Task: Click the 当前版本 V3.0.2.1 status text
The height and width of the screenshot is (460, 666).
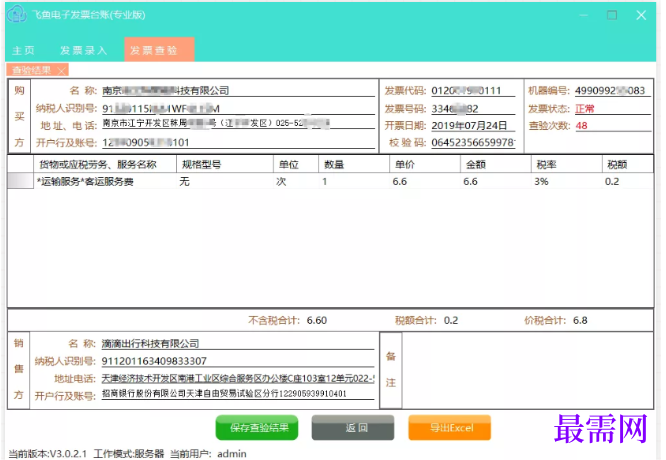Action: click(x=48, y=454)
